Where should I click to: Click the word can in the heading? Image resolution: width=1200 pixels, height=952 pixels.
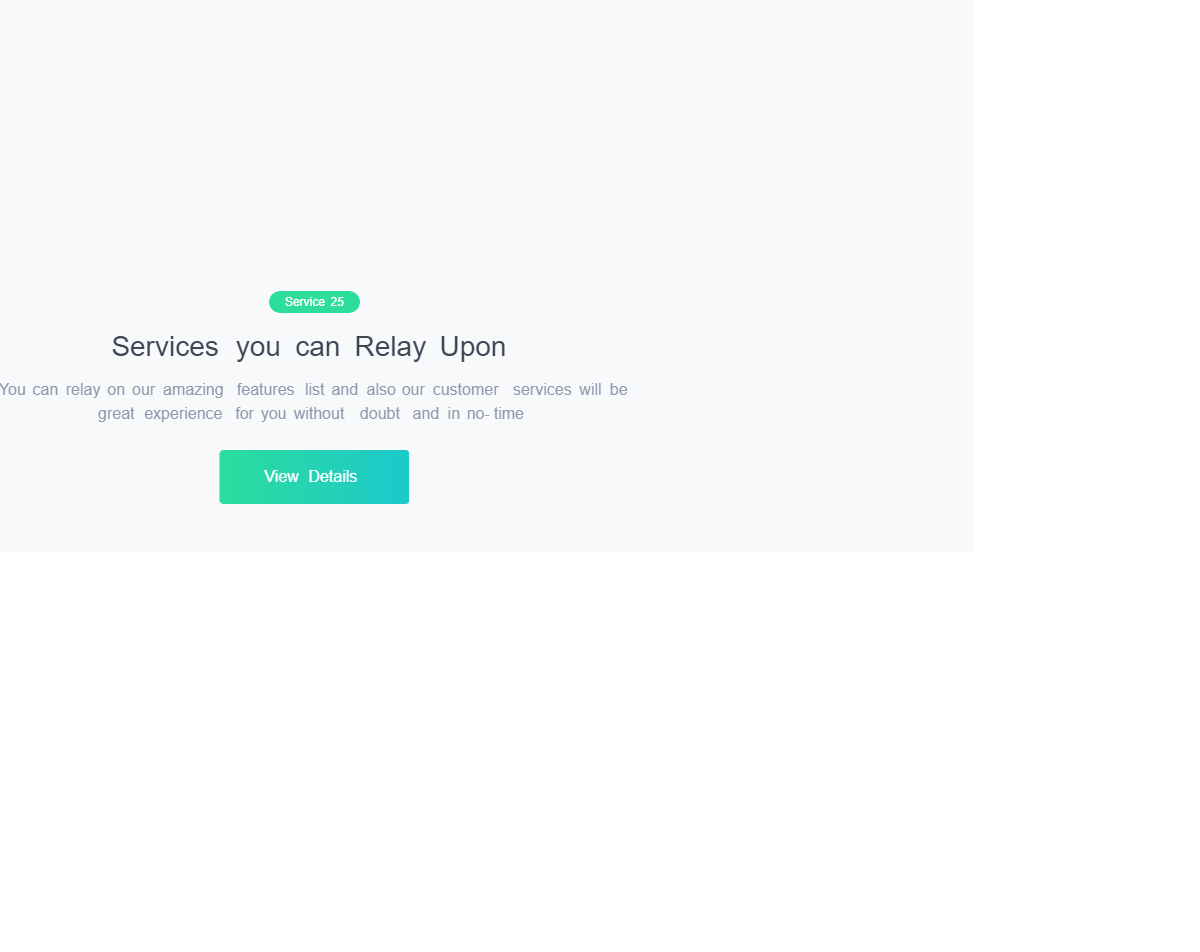[x=318, y=347]
